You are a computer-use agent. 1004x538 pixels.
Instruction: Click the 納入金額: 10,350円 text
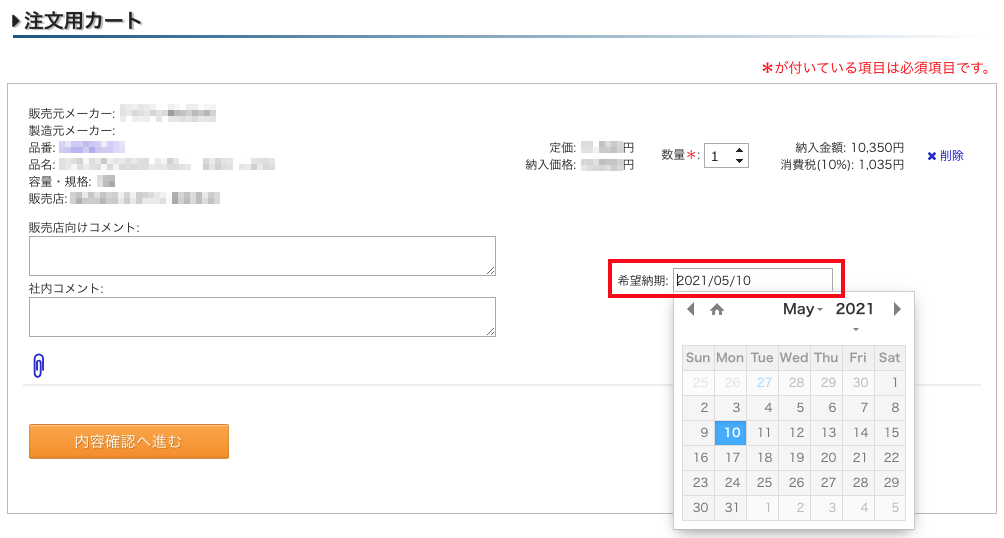click(x=850, y=147)
